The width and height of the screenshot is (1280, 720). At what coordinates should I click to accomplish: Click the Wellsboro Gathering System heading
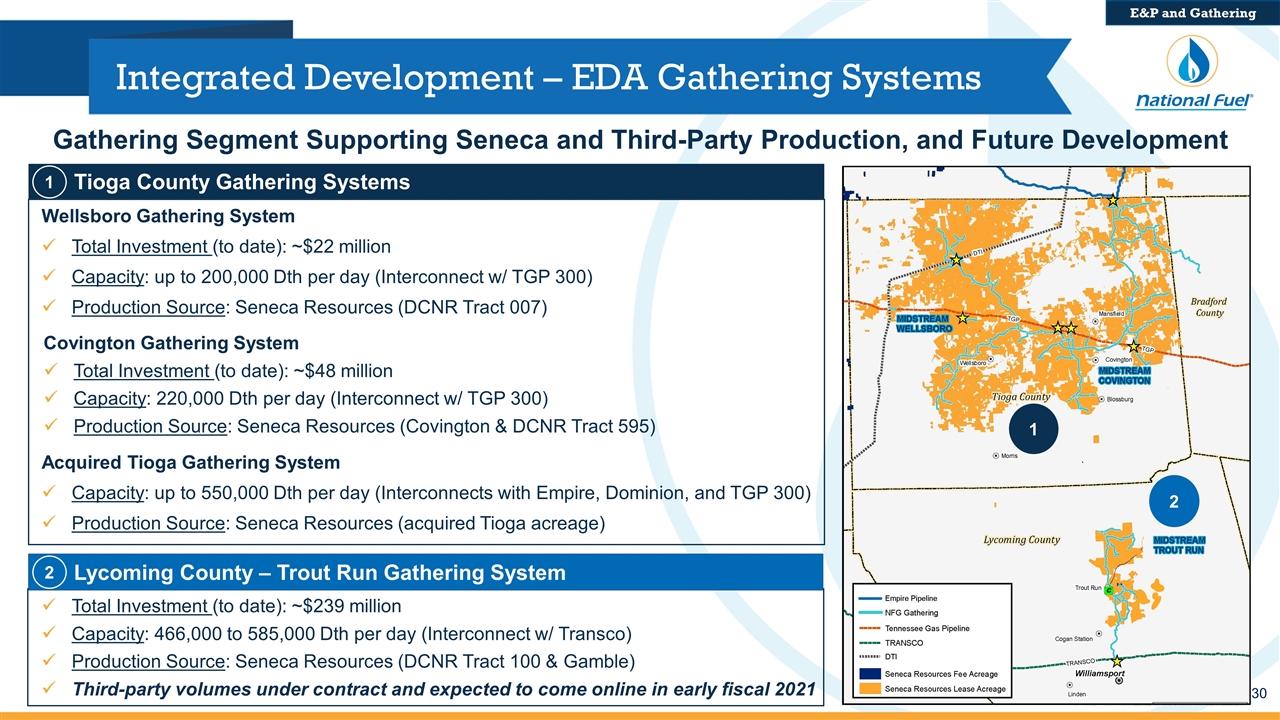(x=168, y=216)
